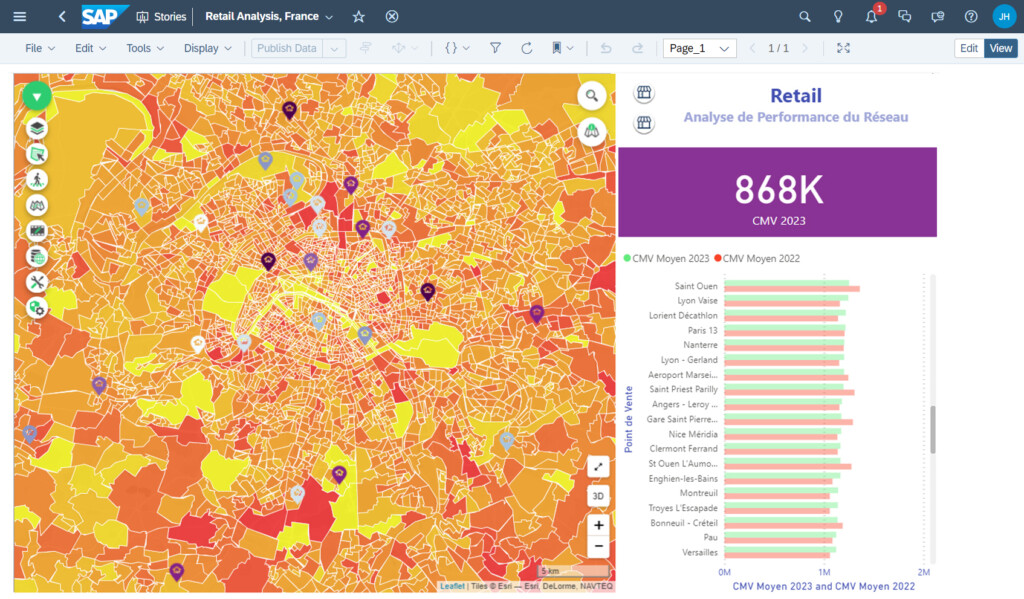Zoom out on the map with minus
The width and height of the screenshot is (1024, 599).
tap(598, 546)
